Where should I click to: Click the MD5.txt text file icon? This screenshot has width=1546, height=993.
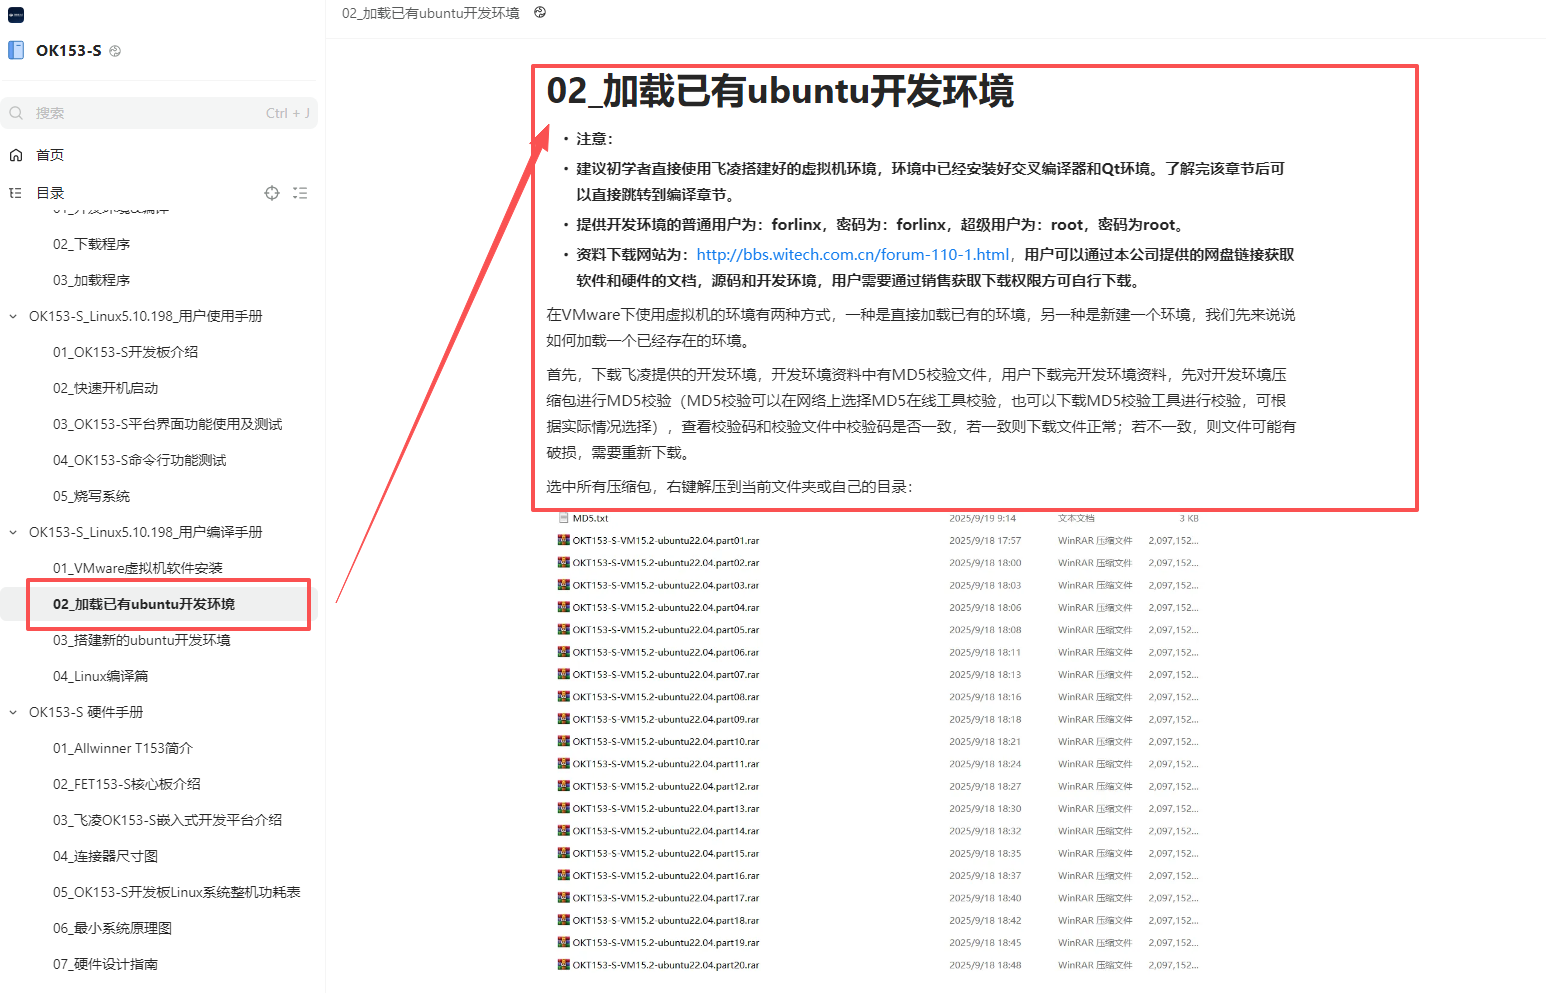point(562,518)
